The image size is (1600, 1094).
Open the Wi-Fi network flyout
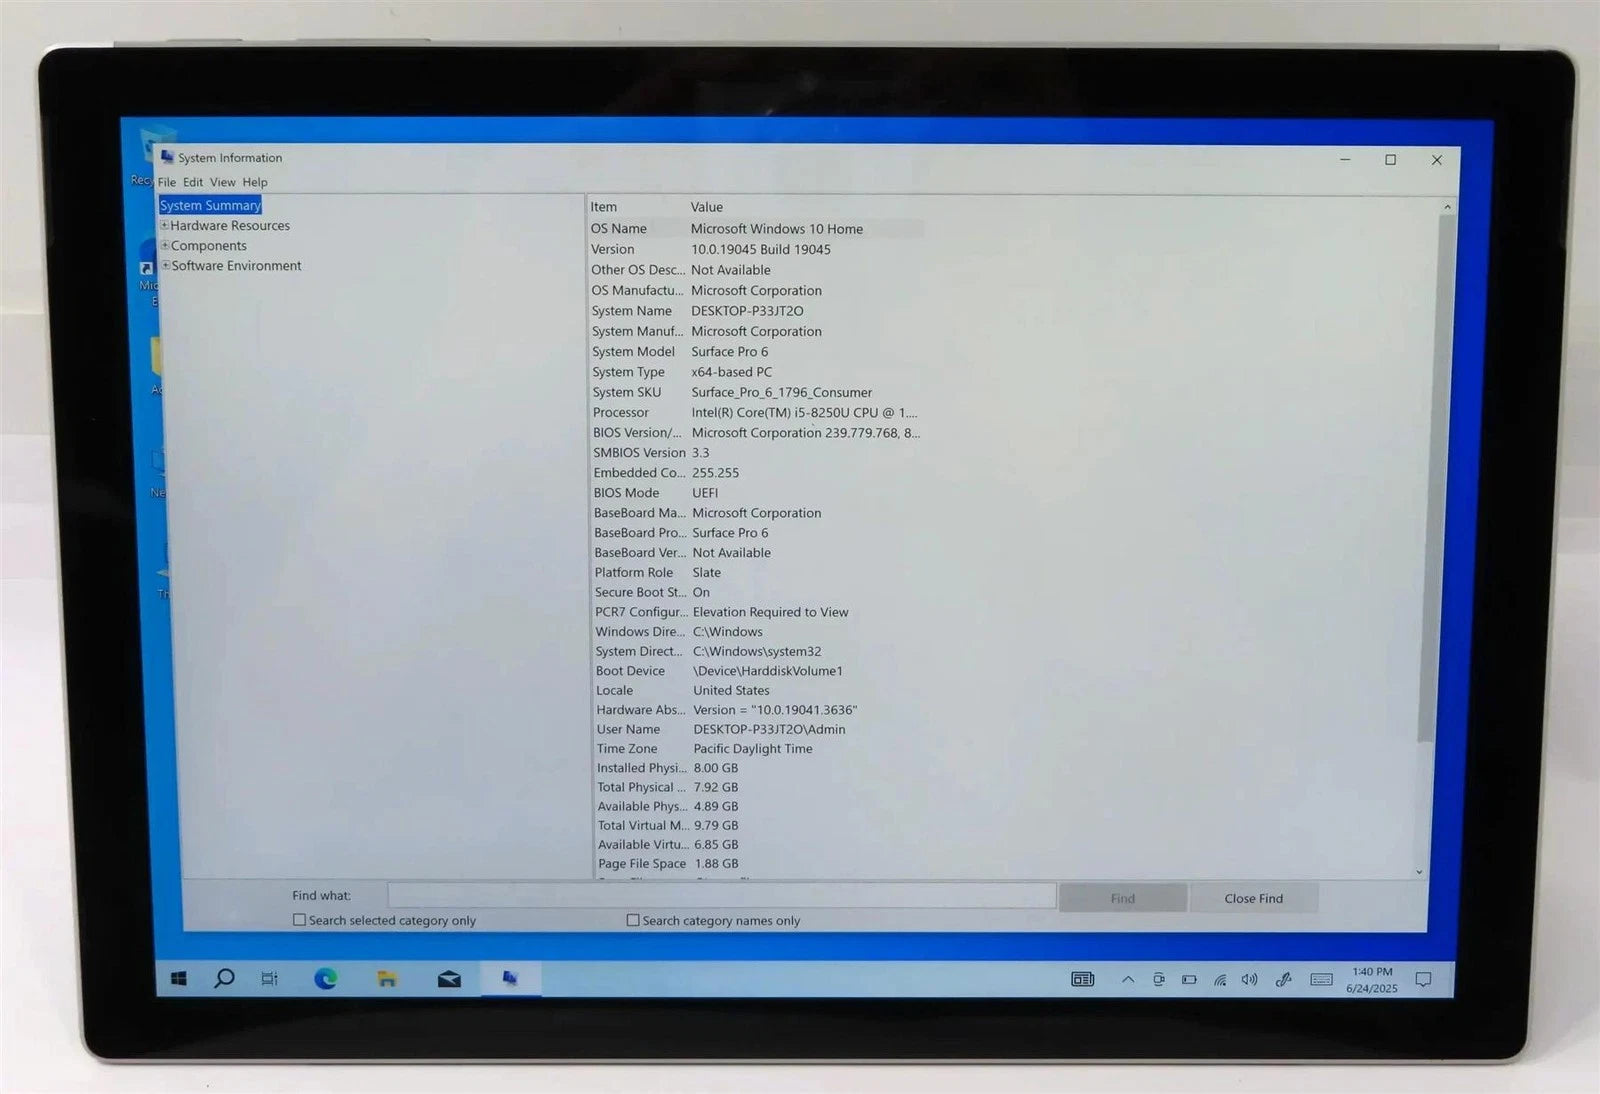click(x=1220, y=979)
